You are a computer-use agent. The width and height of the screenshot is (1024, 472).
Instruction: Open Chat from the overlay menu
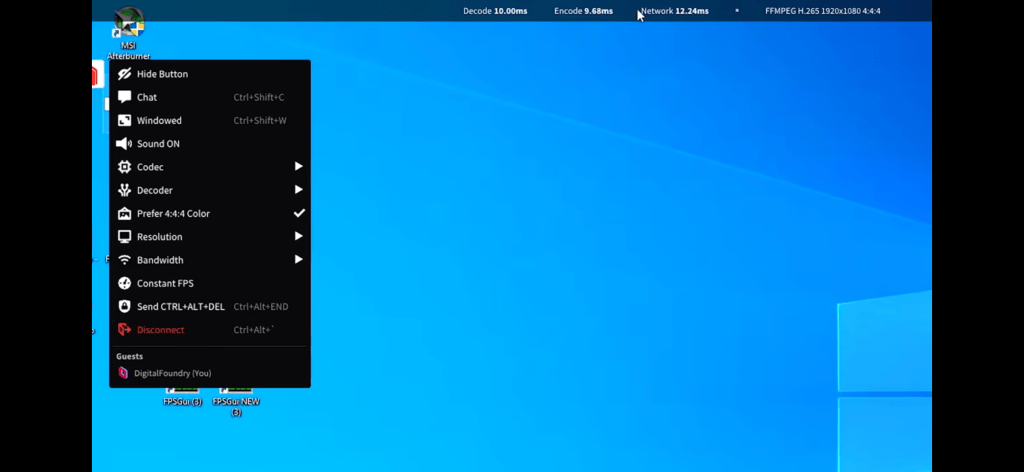pyautogui.click(x=210, y=97)
